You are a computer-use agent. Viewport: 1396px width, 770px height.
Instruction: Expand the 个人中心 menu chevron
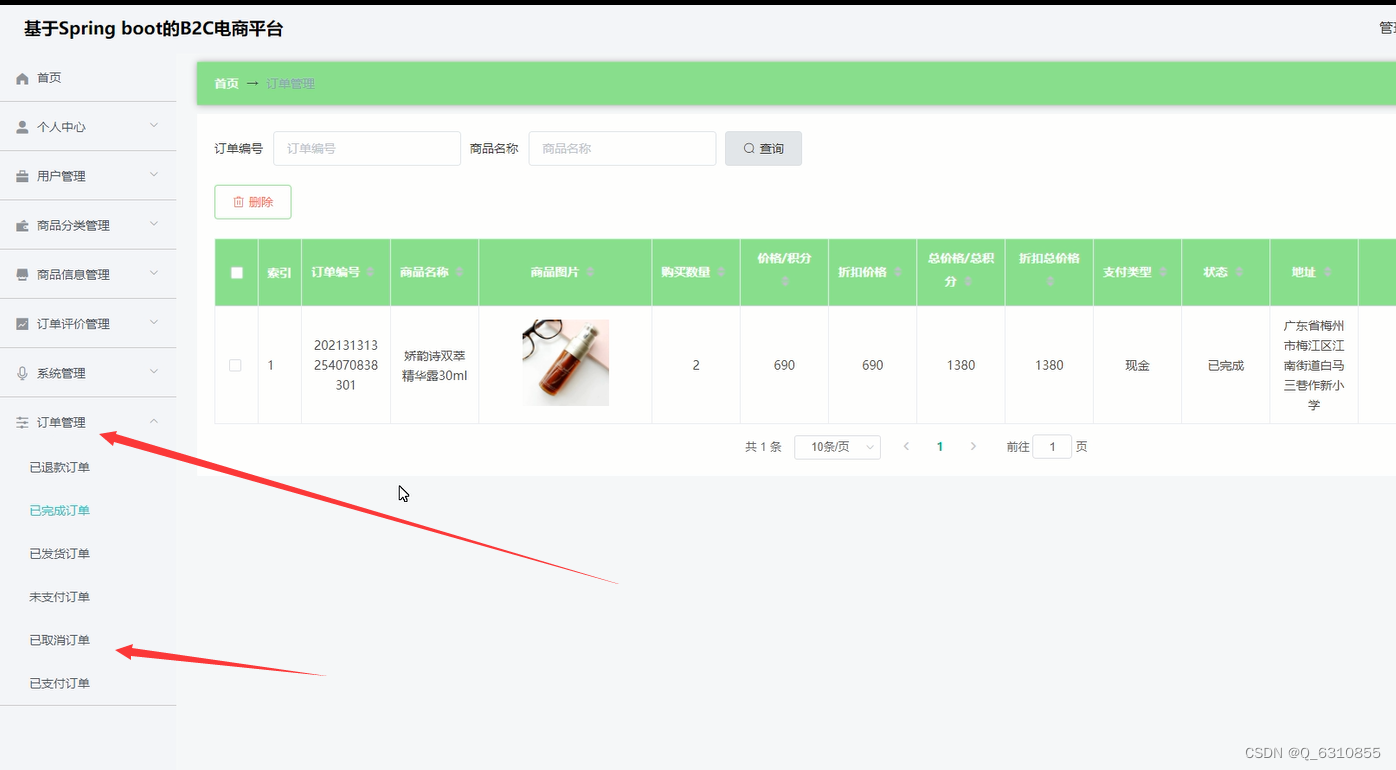pyautogui.click(x=154, y=126)
